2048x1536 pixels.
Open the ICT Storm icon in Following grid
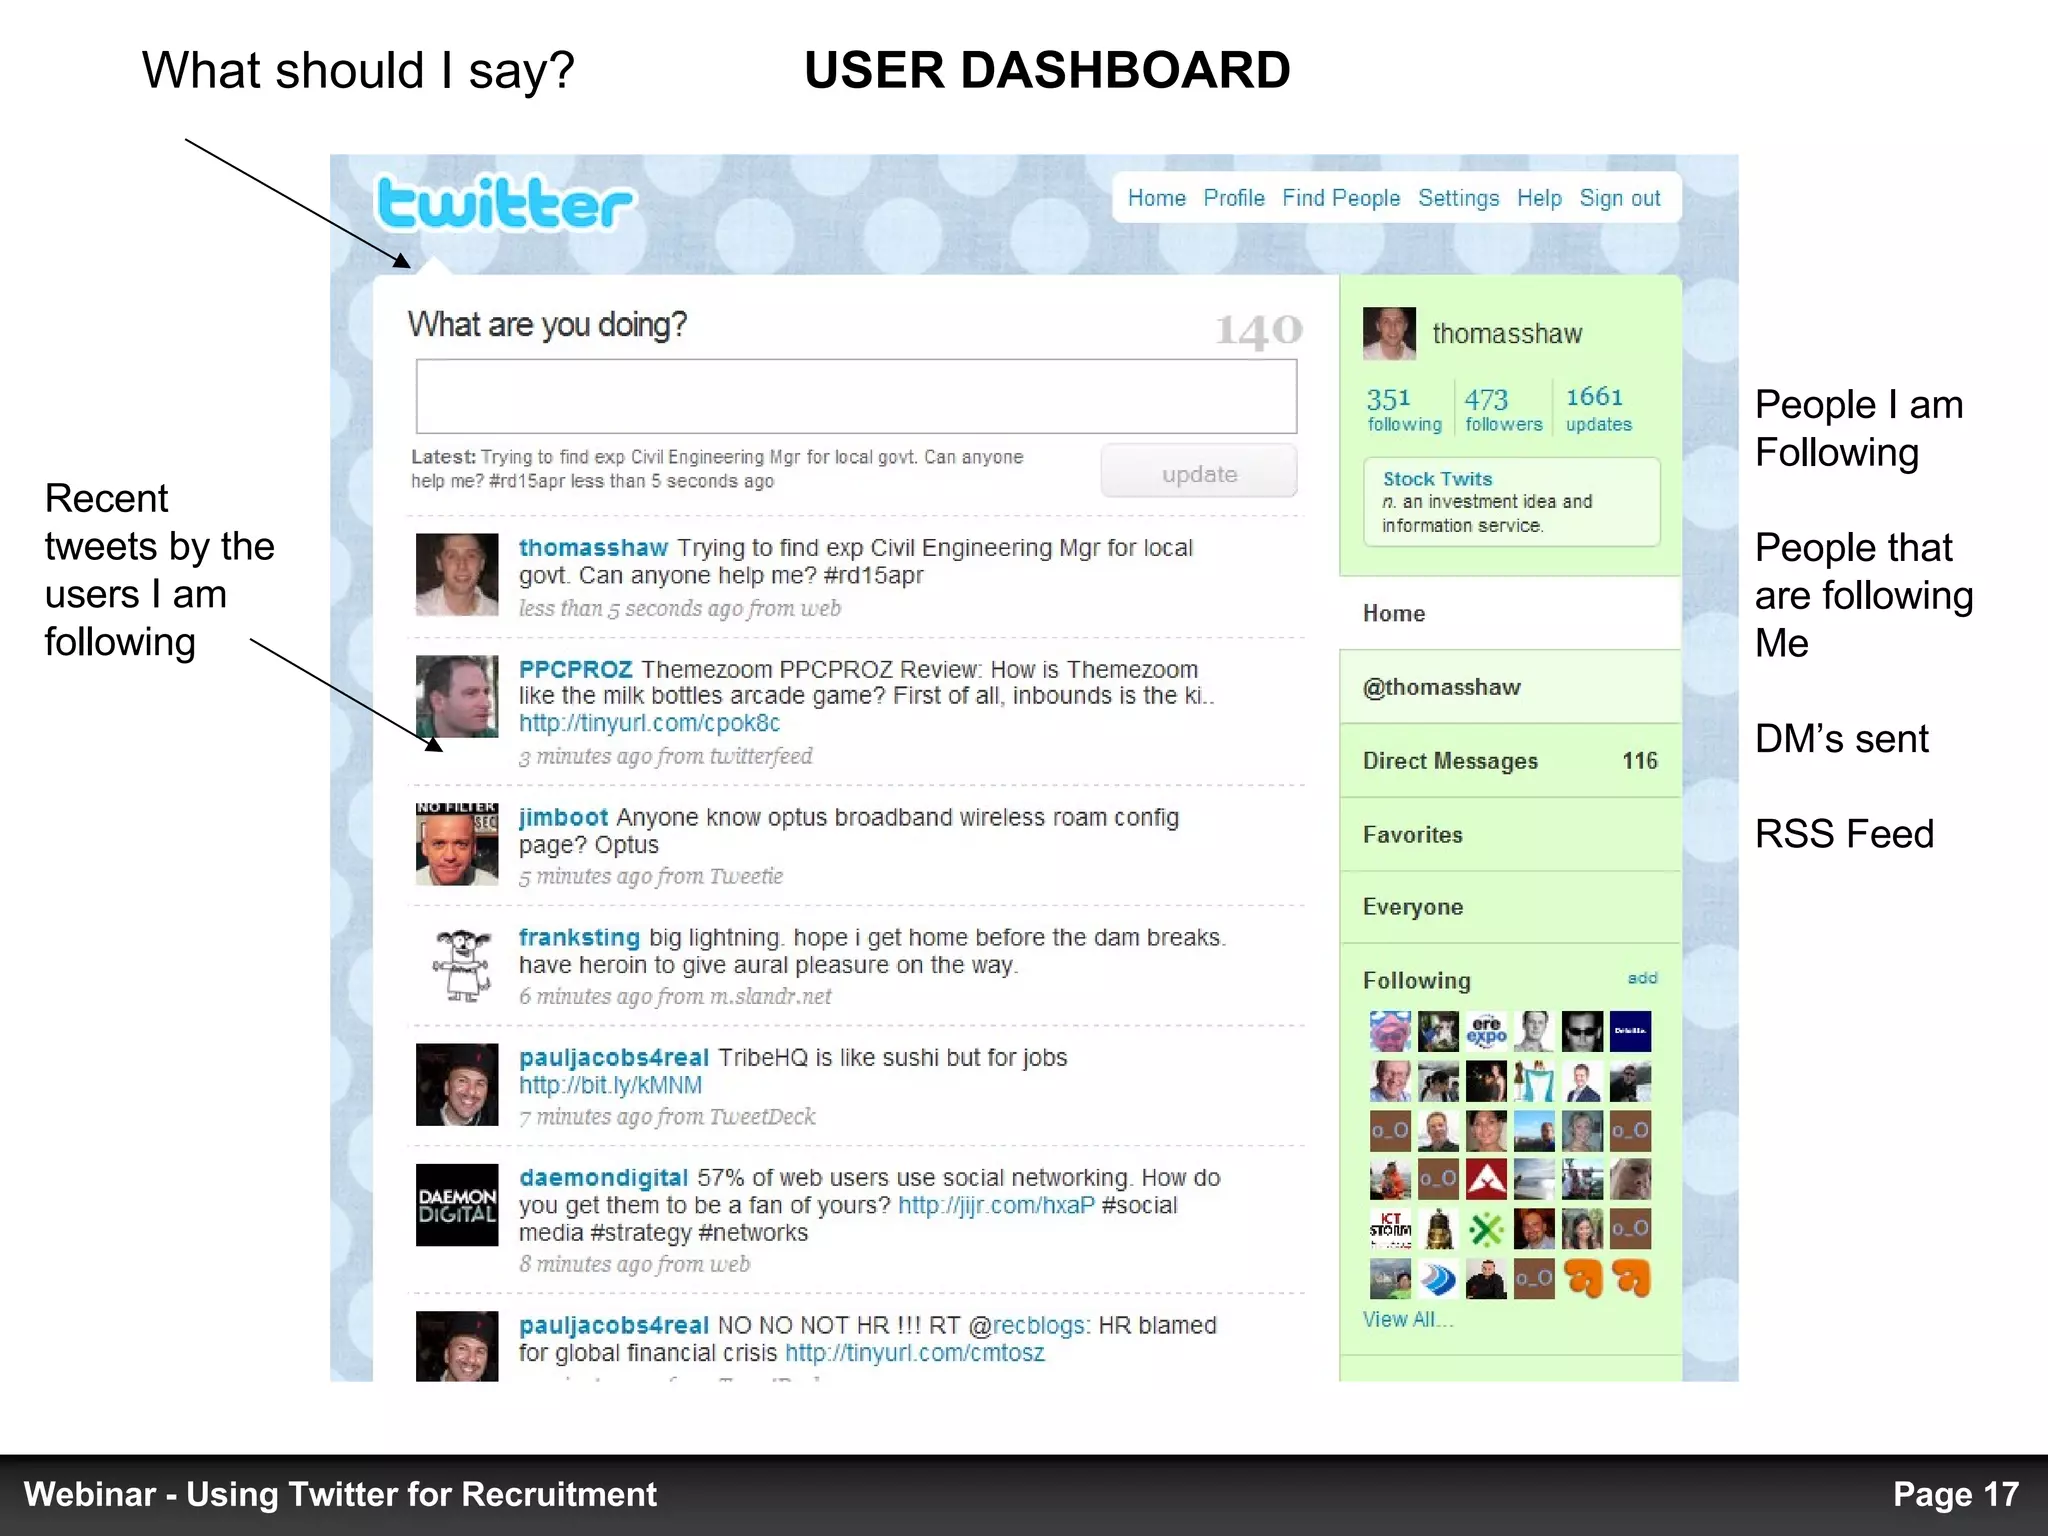point(1390,1228)
